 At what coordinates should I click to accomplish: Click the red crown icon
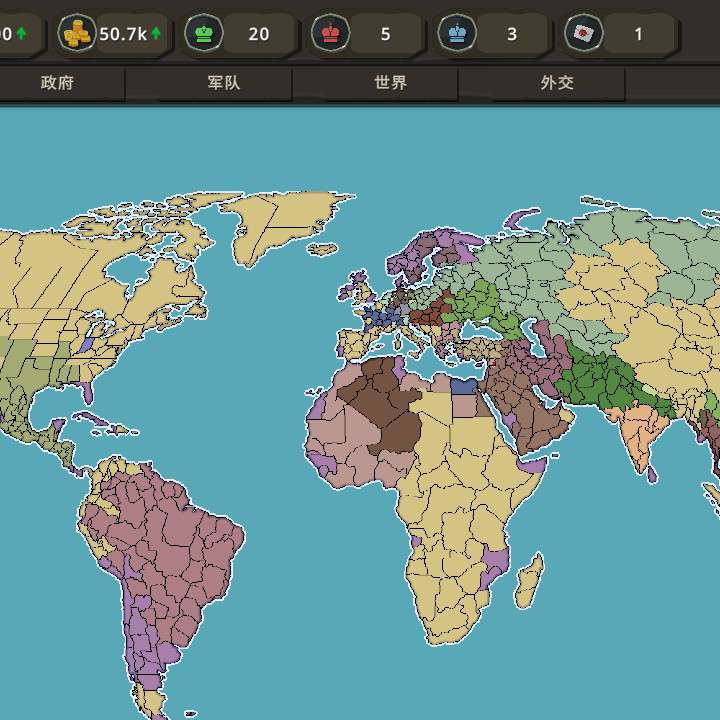tap(329, 34)
